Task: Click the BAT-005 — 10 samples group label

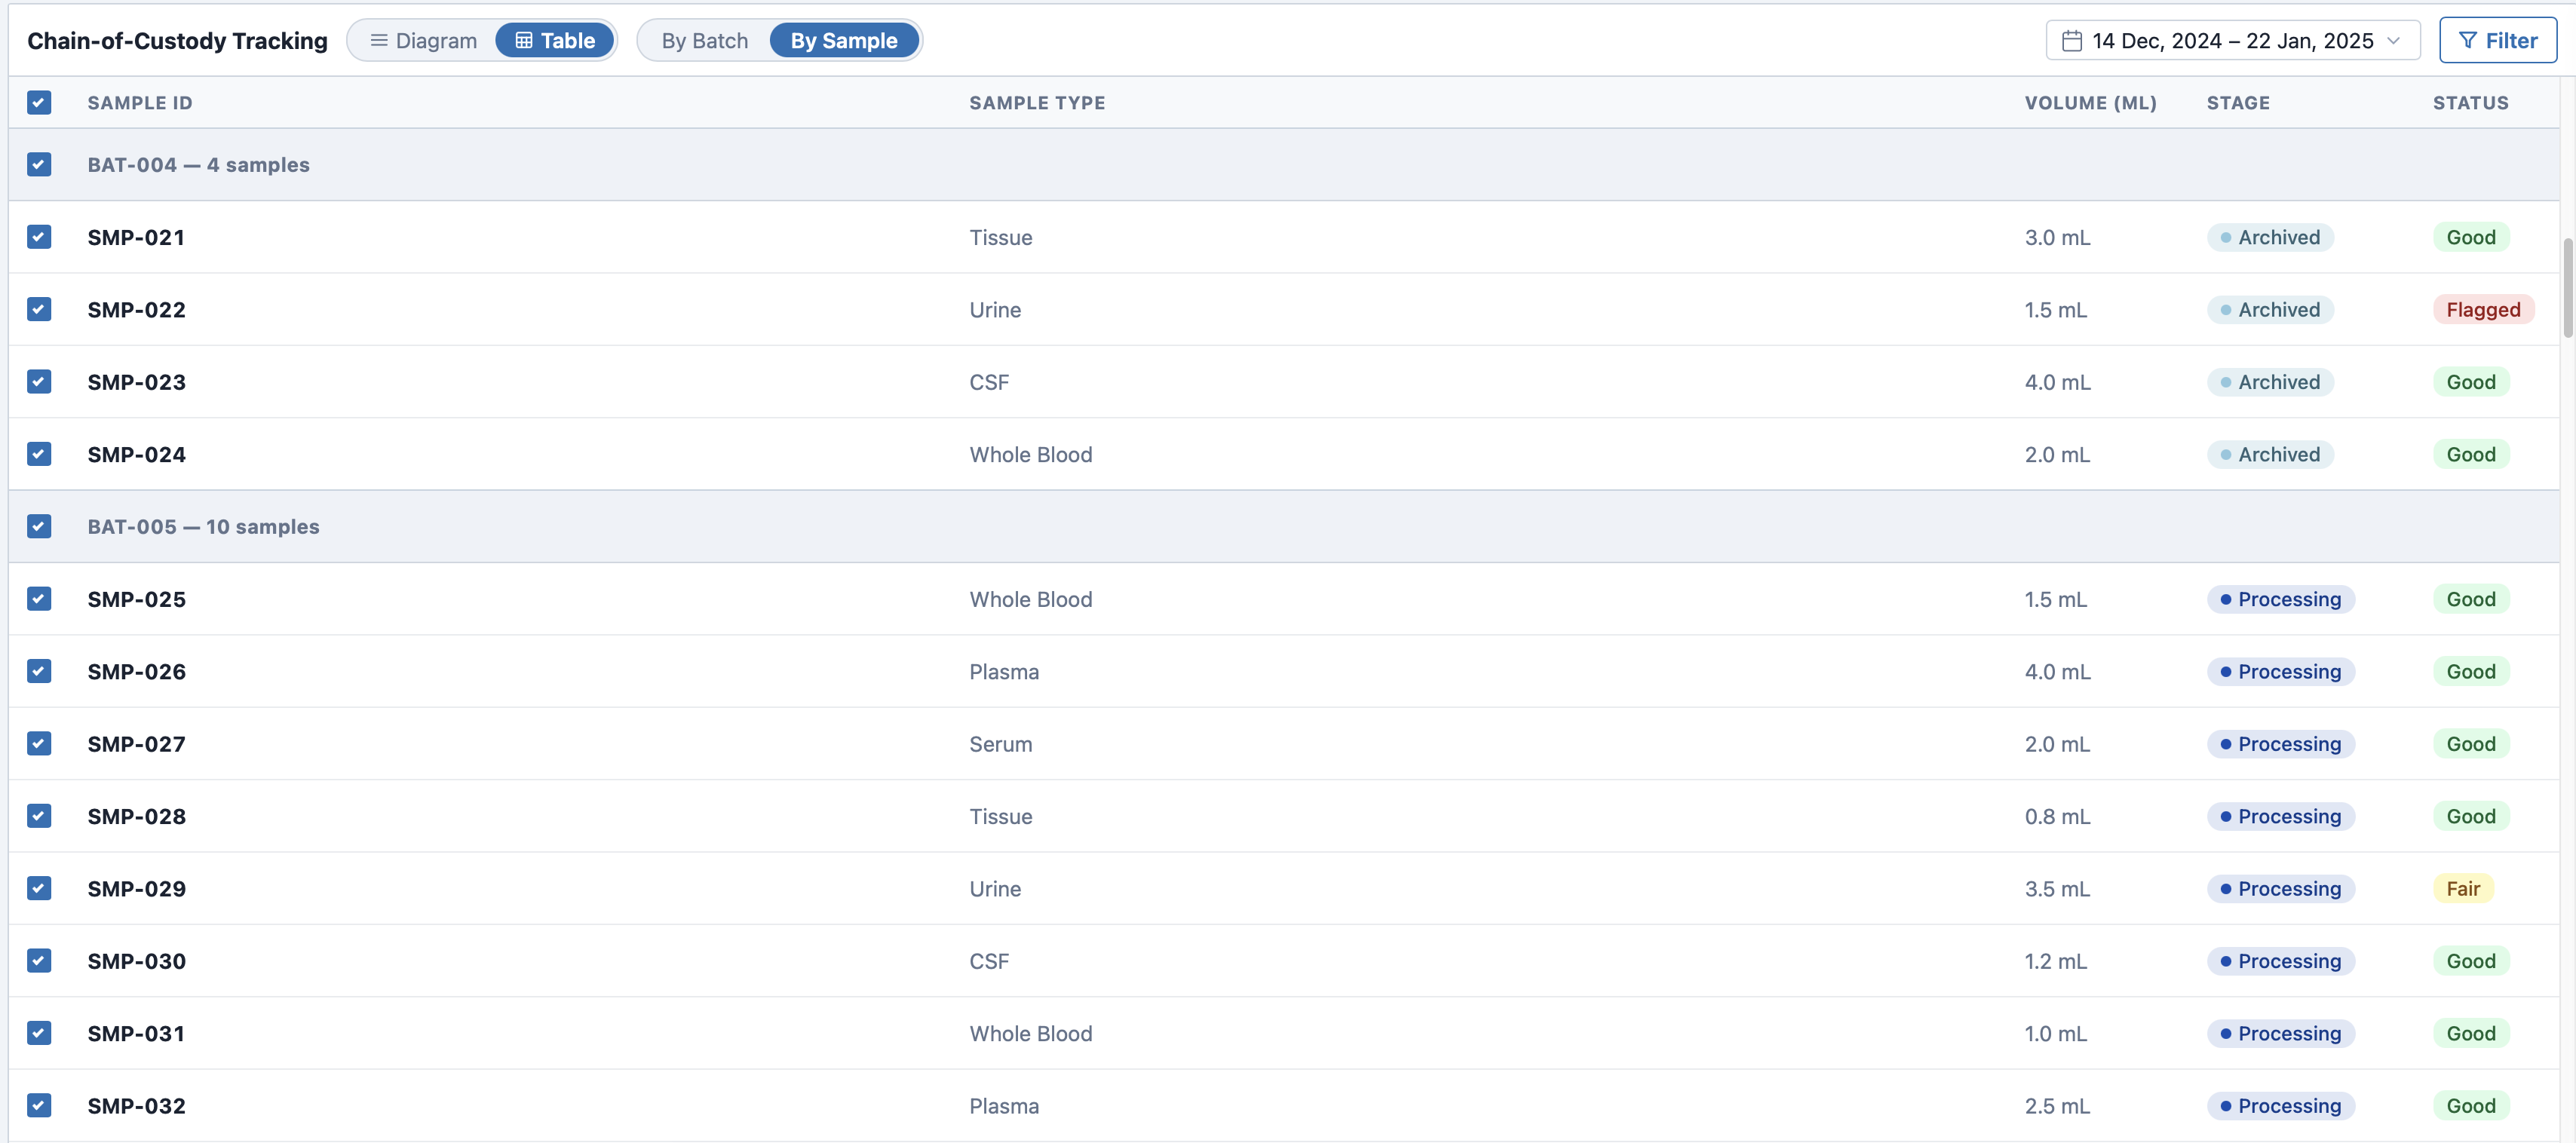Action: tap(203, 527)
